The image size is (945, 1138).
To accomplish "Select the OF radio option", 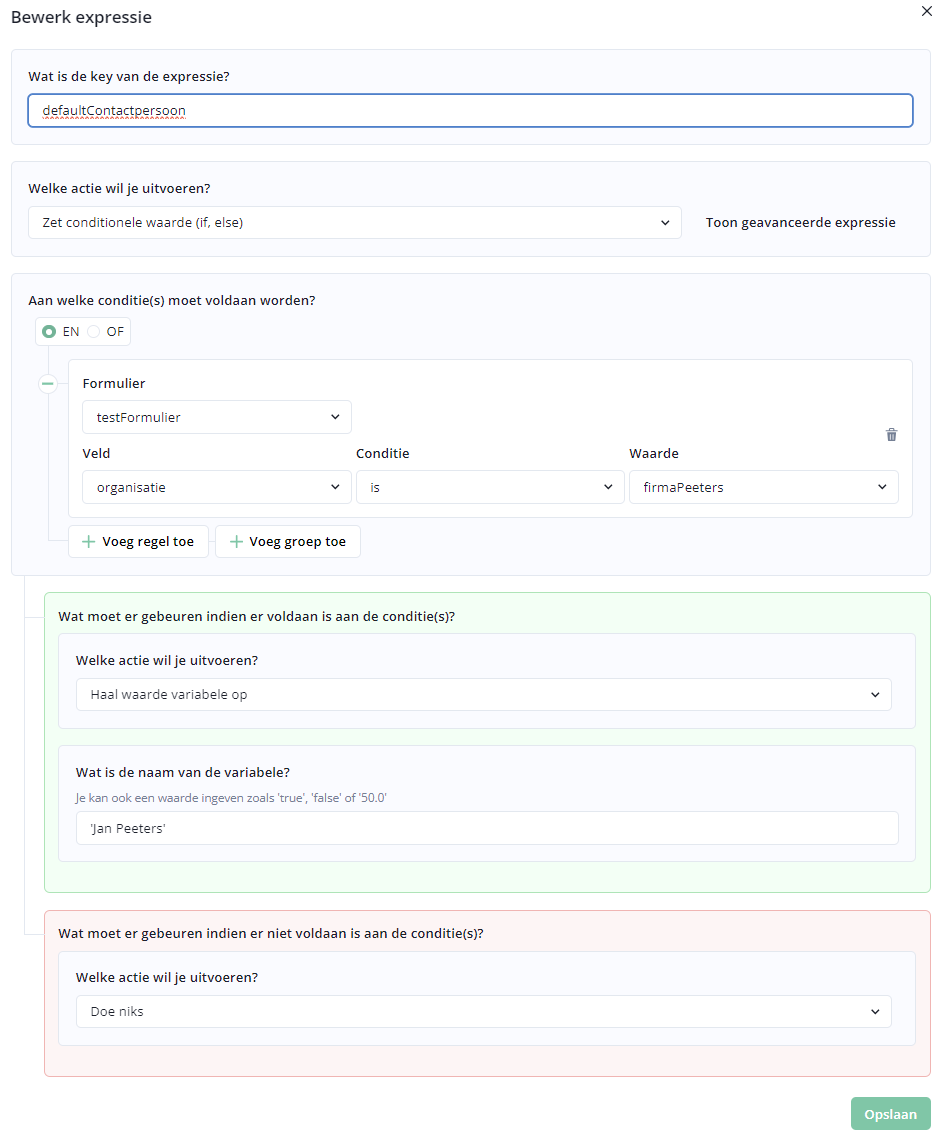I will [x=94, y=332].
